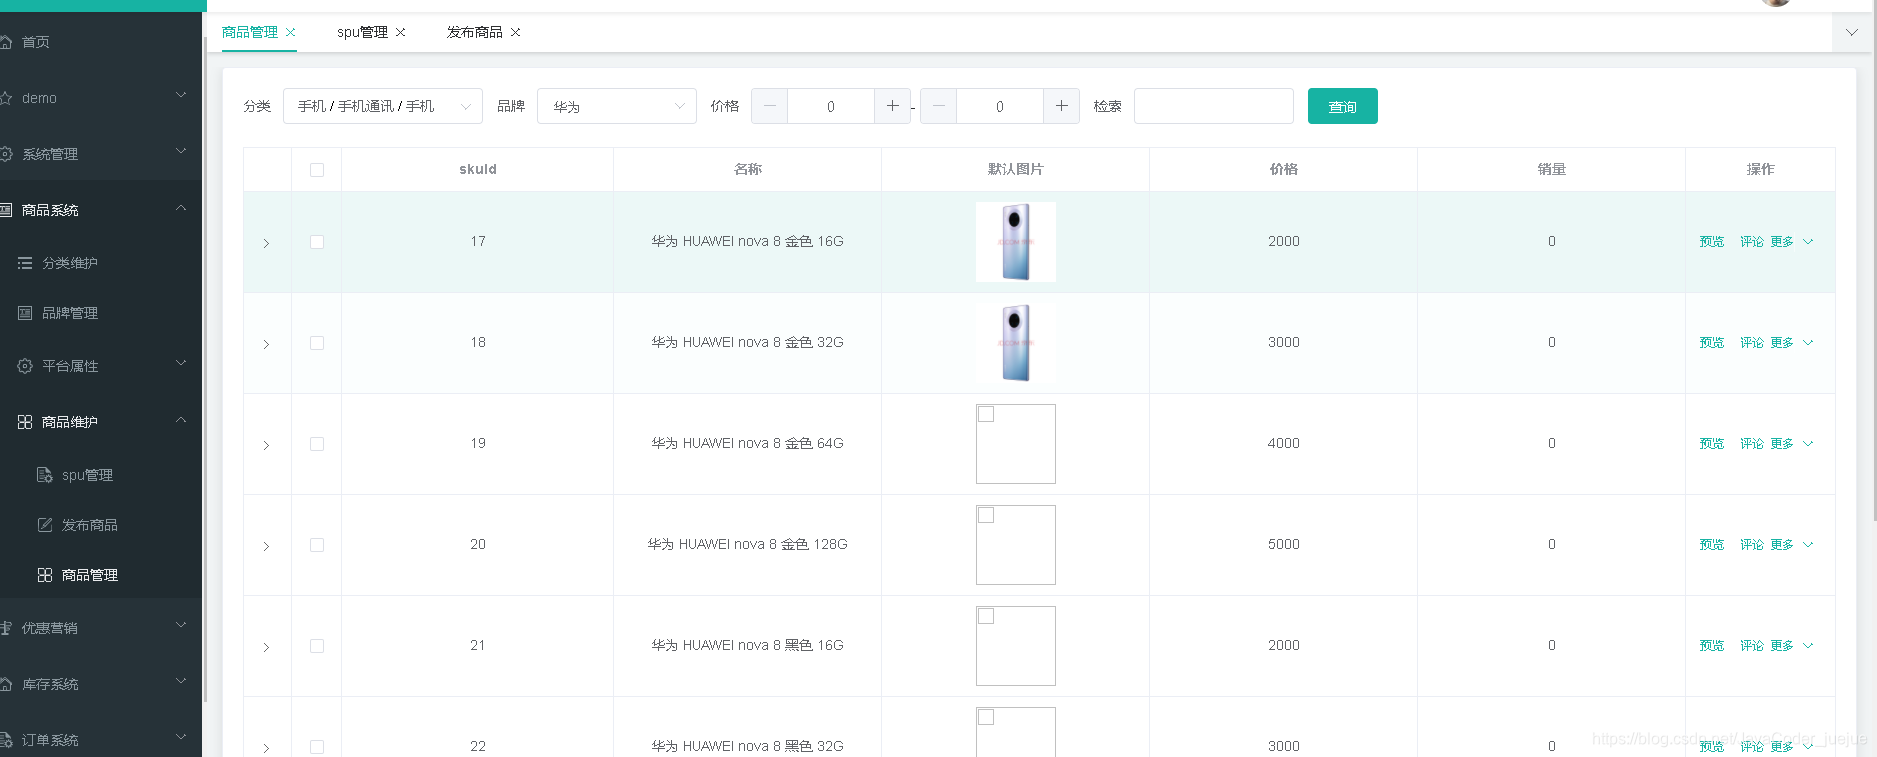Click the 分类维护 list icon in sidebar
Image resolution: width=1877 pixels, height=757 pixels.
(25, 263)
